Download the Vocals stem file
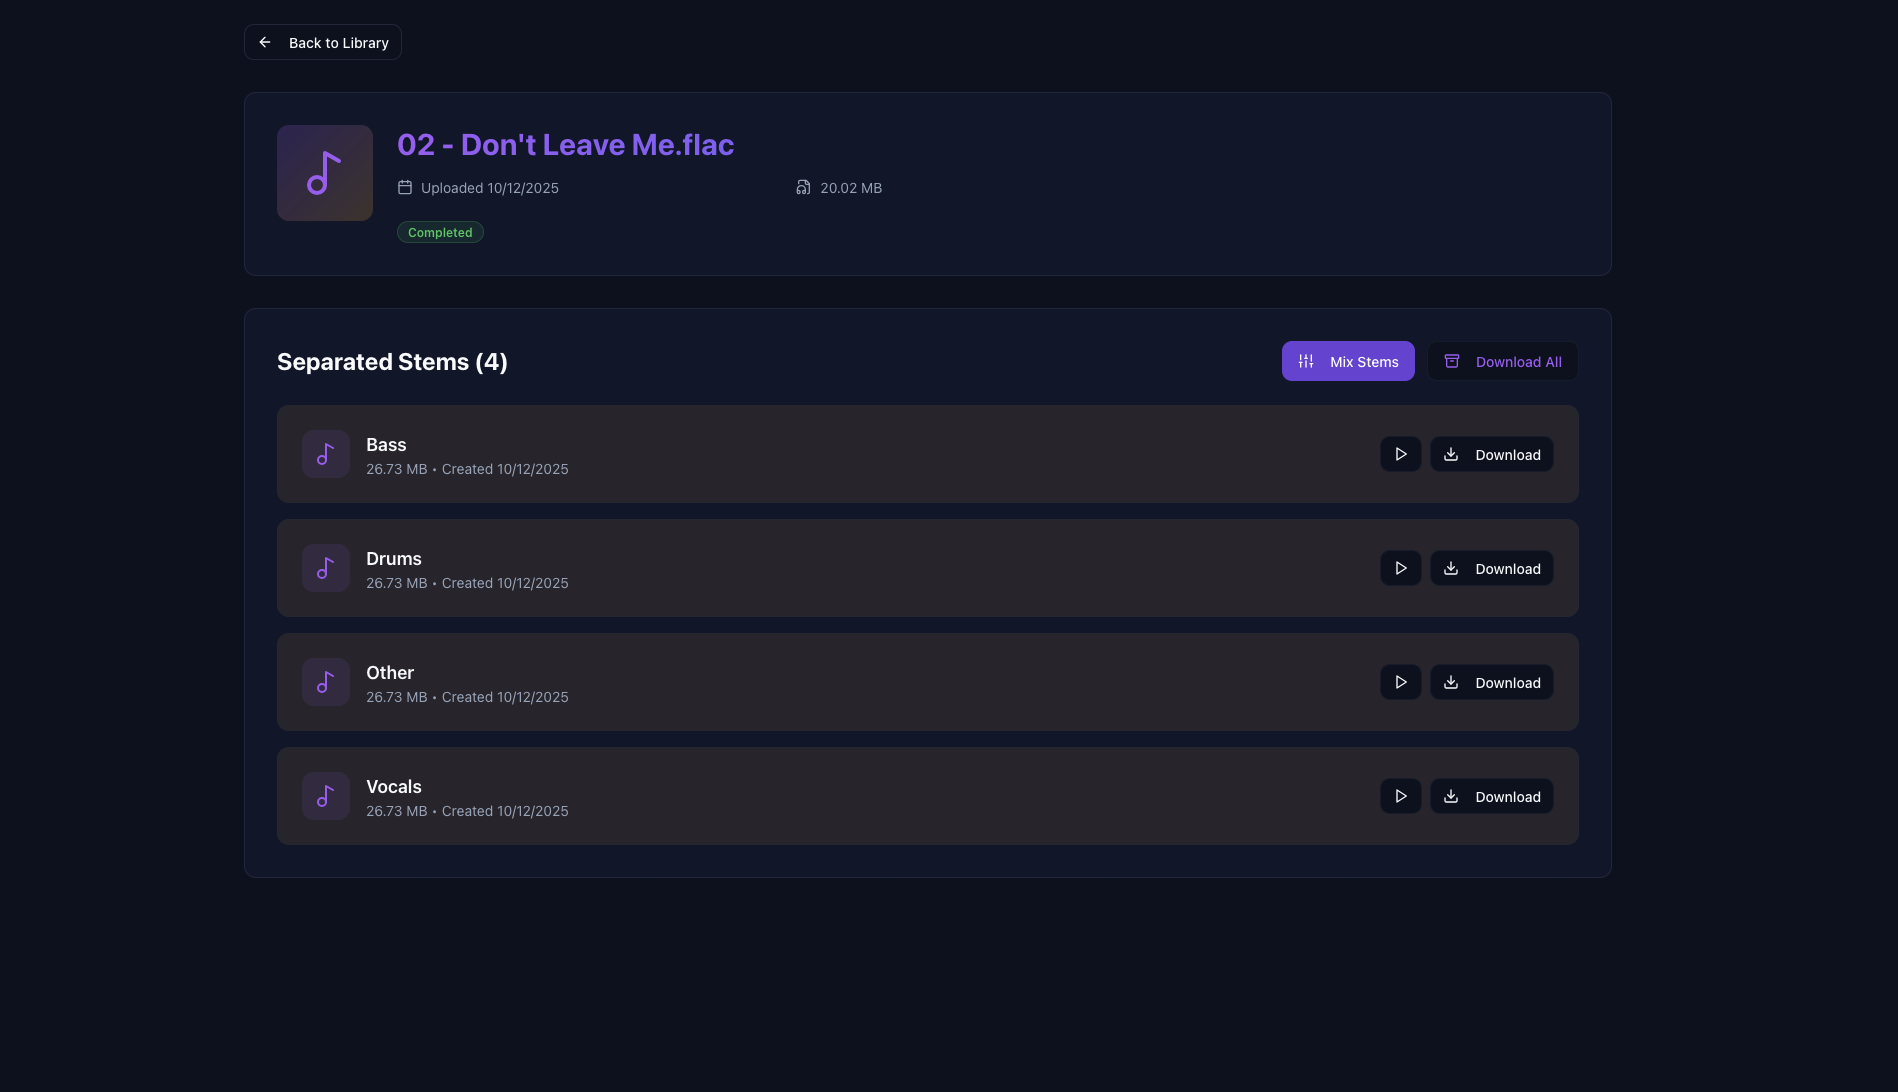Image resolution: width=1898 pixels, height=1092 pixels. click(x=1491, y=796)
